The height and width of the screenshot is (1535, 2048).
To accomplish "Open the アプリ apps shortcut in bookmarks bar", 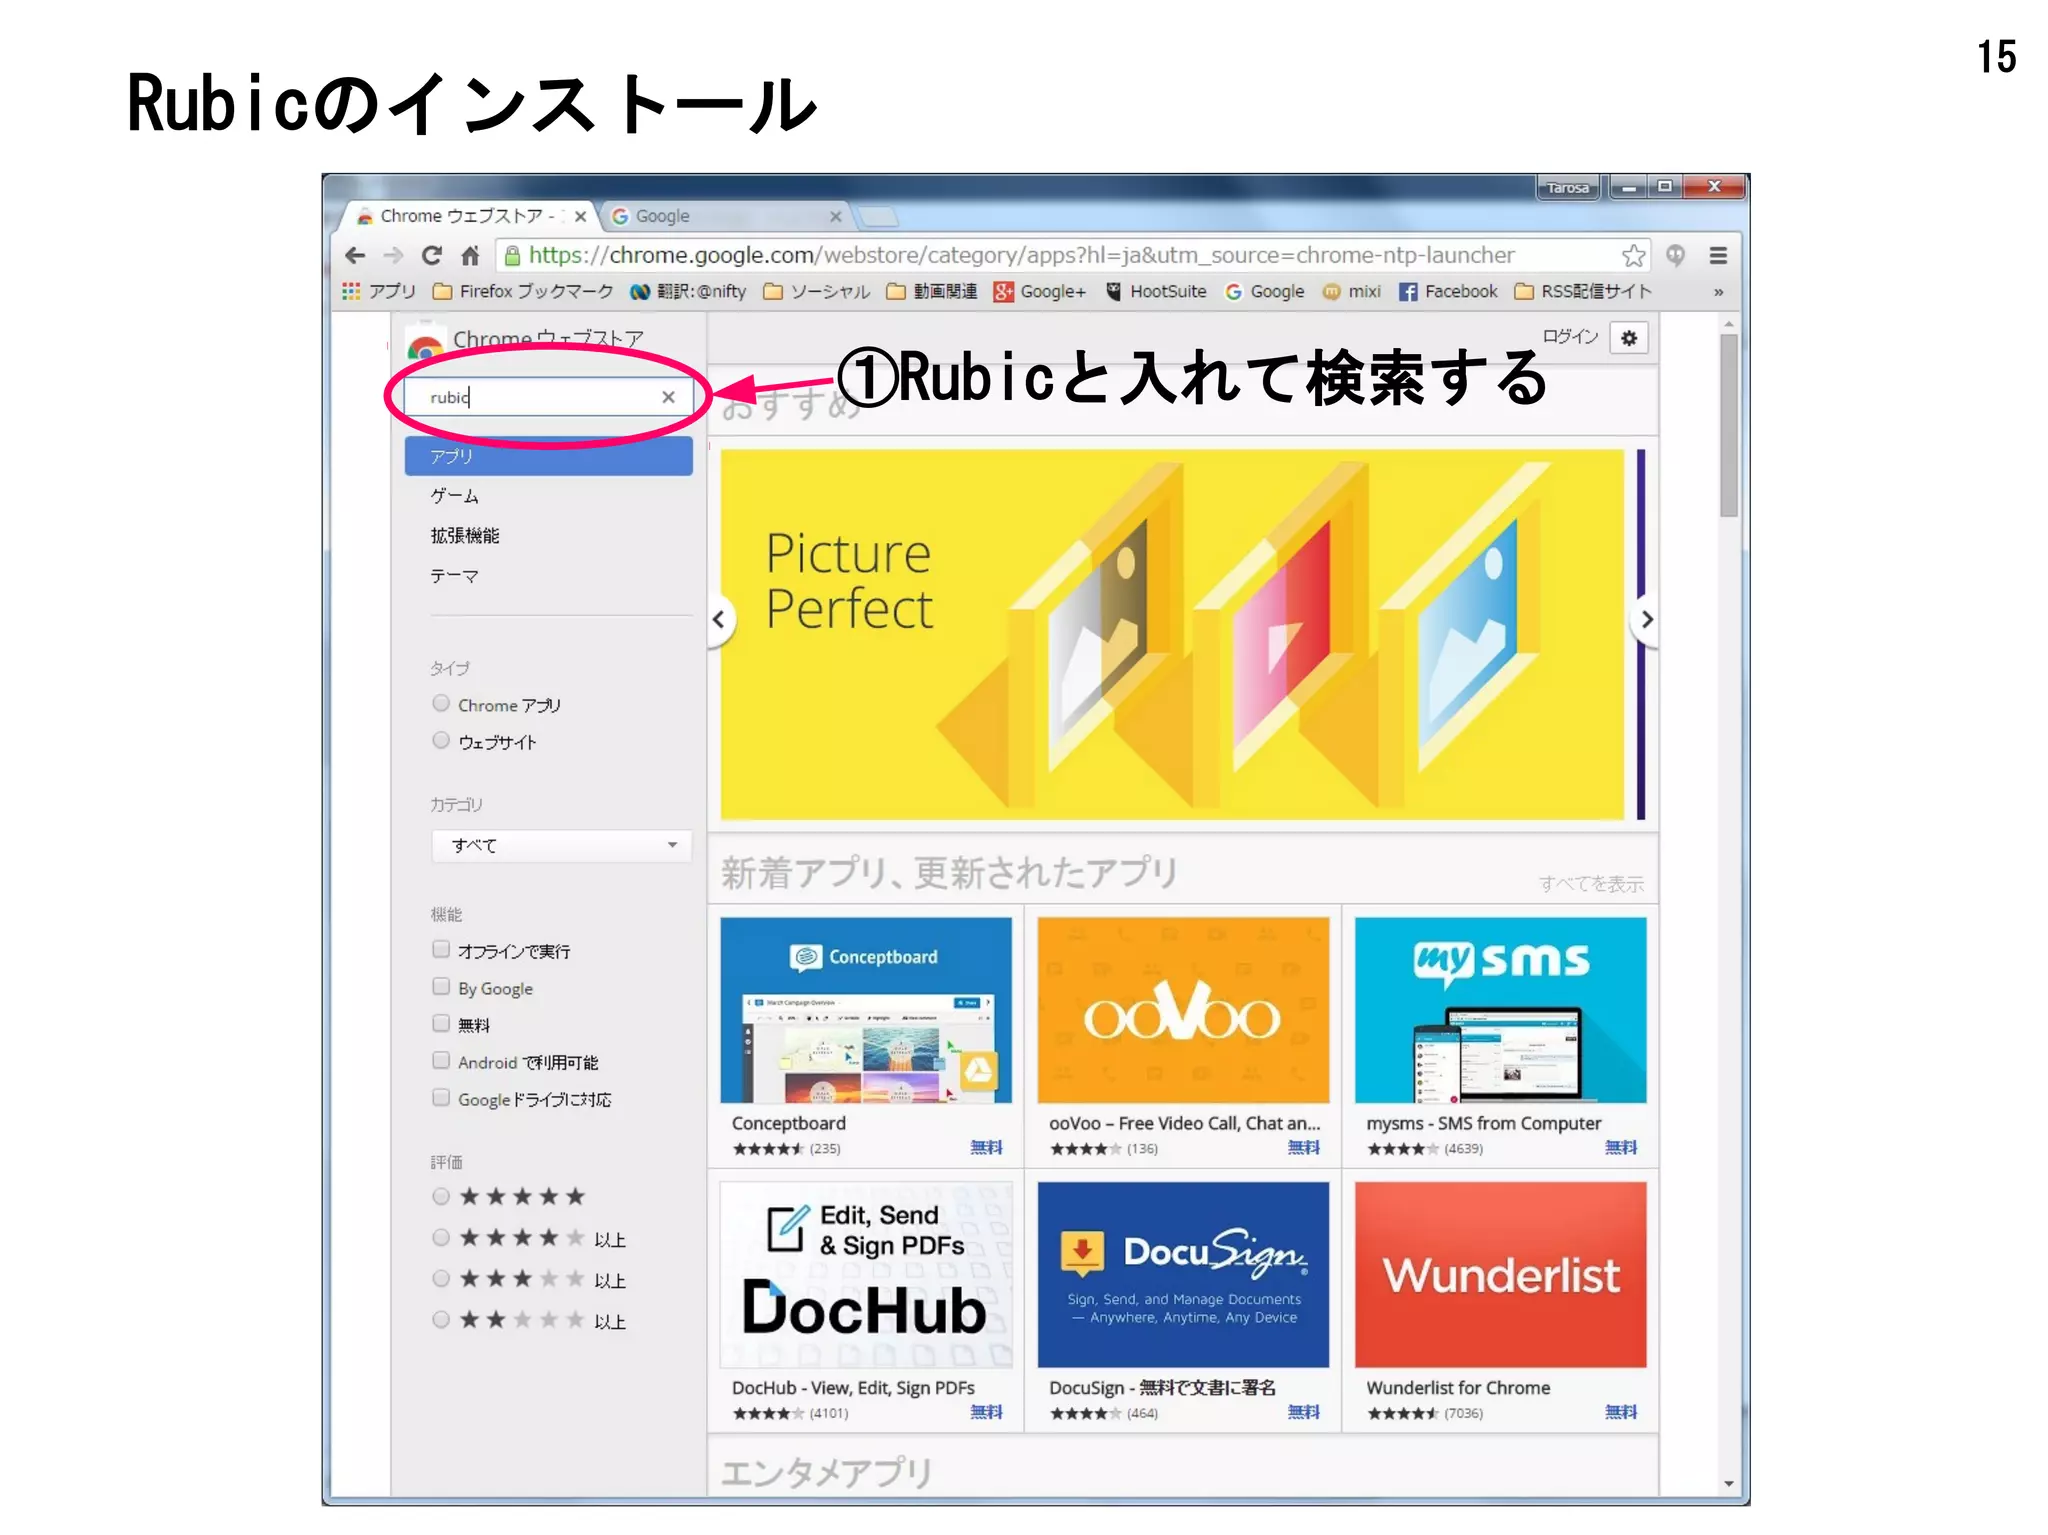I will 379,291.
